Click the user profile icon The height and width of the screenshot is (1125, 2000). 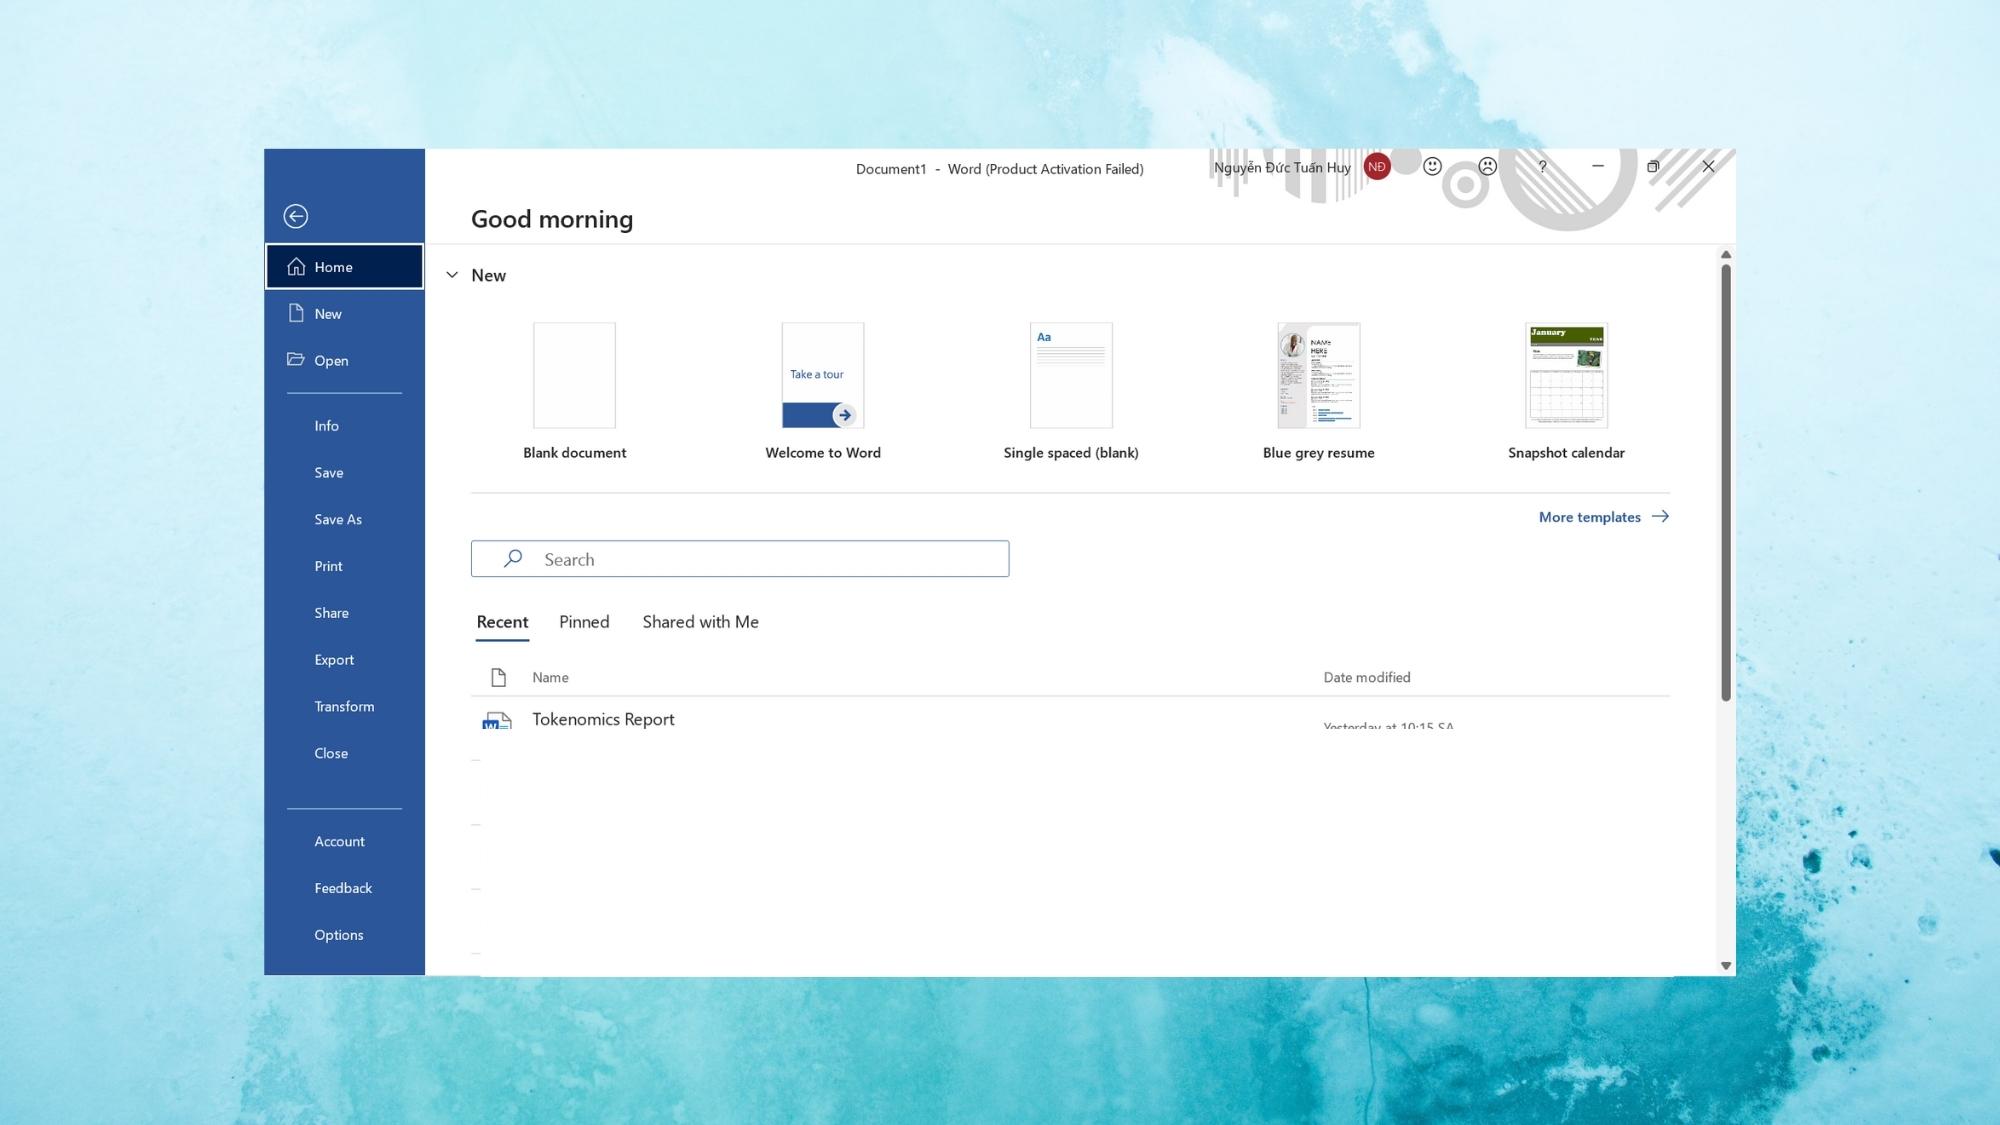(1378, 166)
